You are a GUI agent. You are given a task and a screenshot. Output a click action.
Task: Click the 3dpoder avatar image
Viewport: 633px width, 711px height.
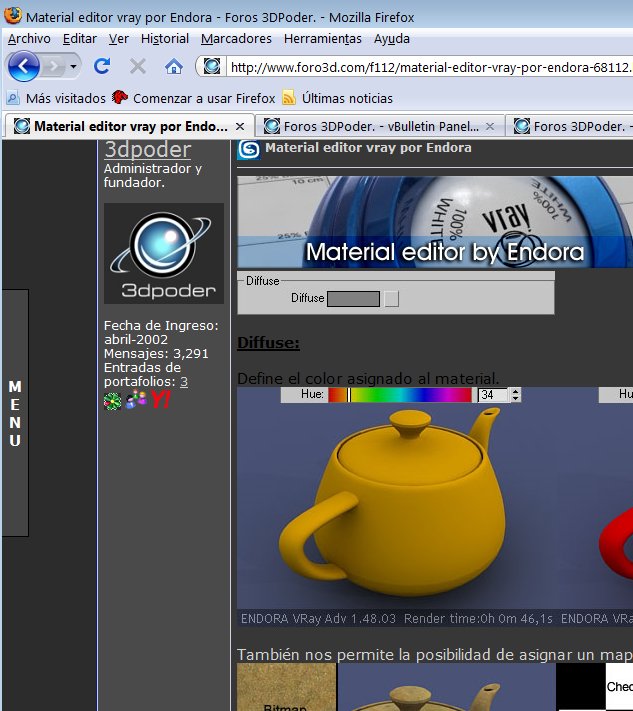[x=164, y=253]
